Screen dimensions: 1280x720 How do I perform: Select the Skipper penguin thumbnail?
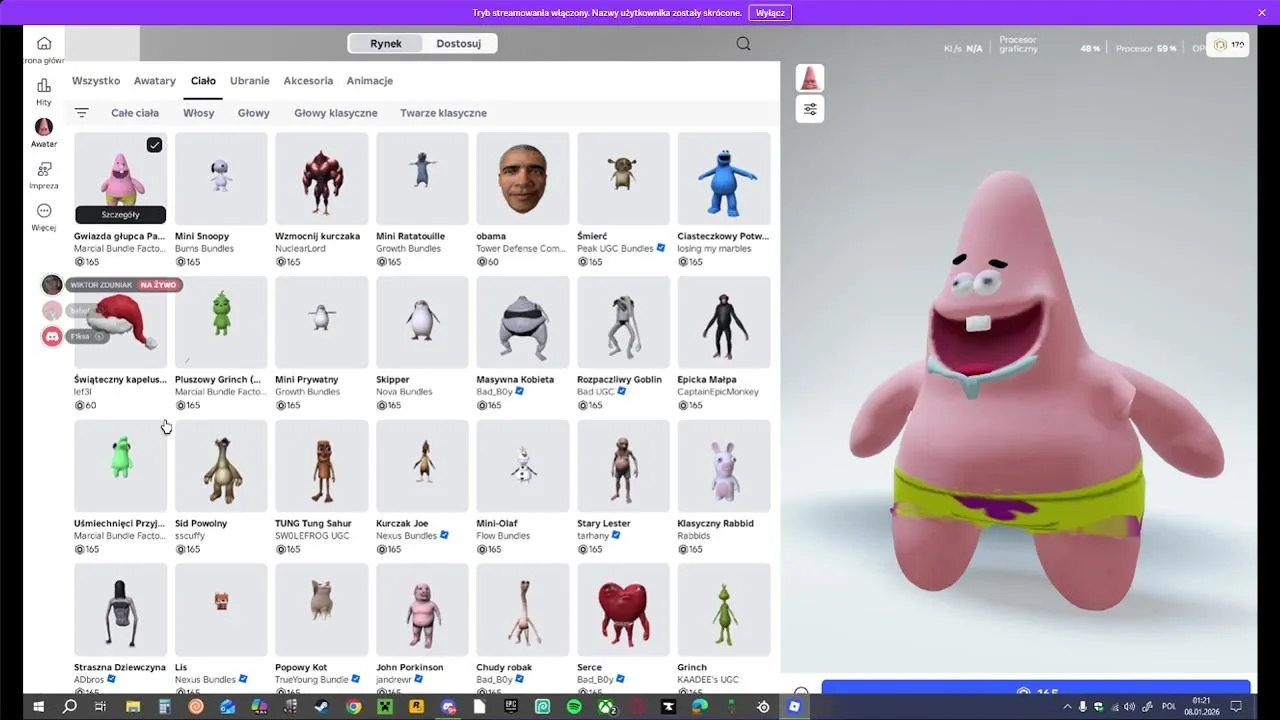[x=422, y=322]
